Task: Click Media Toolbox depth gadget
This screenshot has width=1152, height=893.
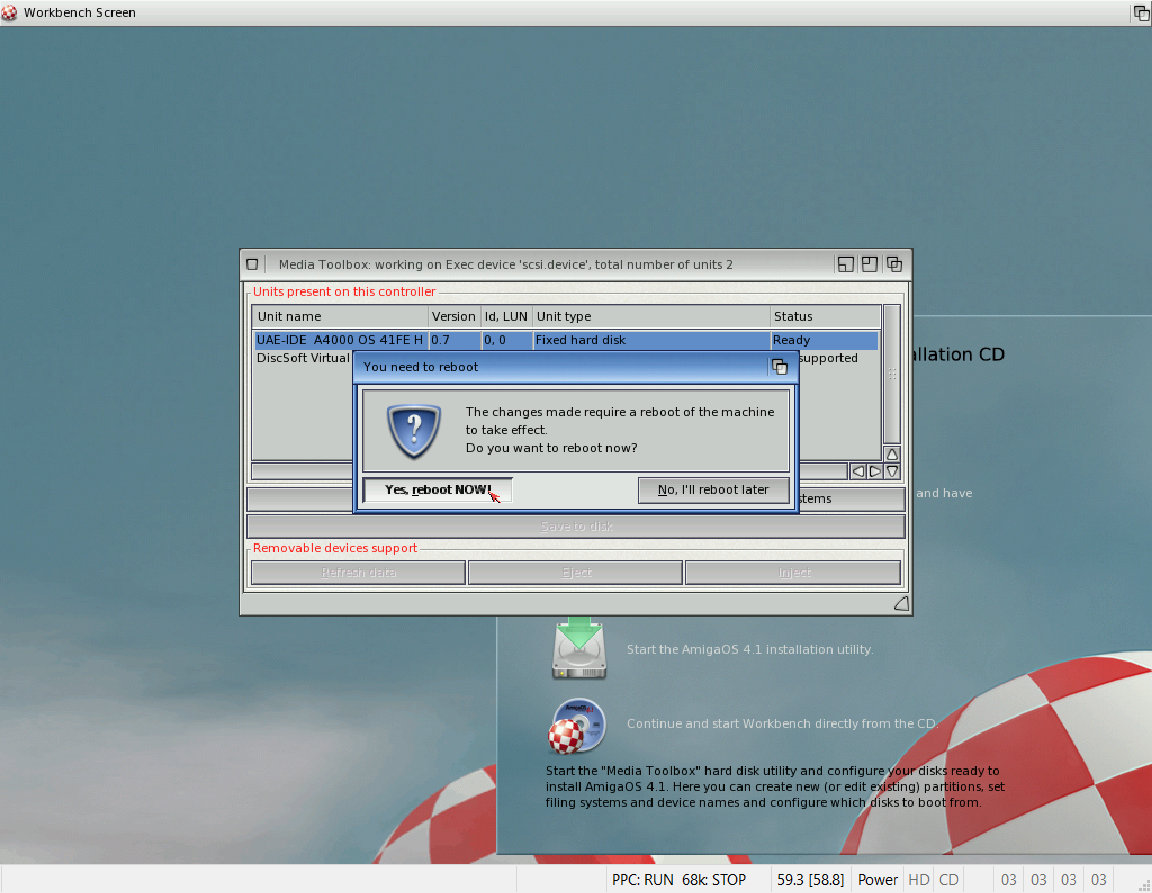Action: coord(894,264)
